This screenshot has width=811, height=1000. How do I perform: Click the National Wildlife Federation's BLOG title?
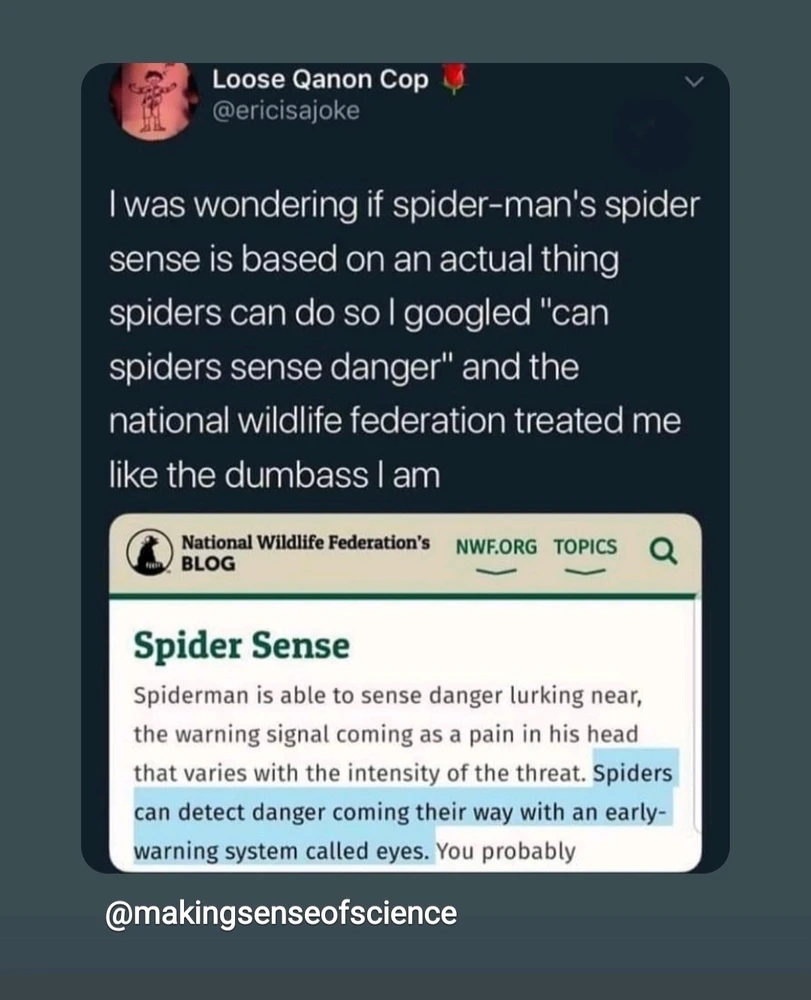305,552
